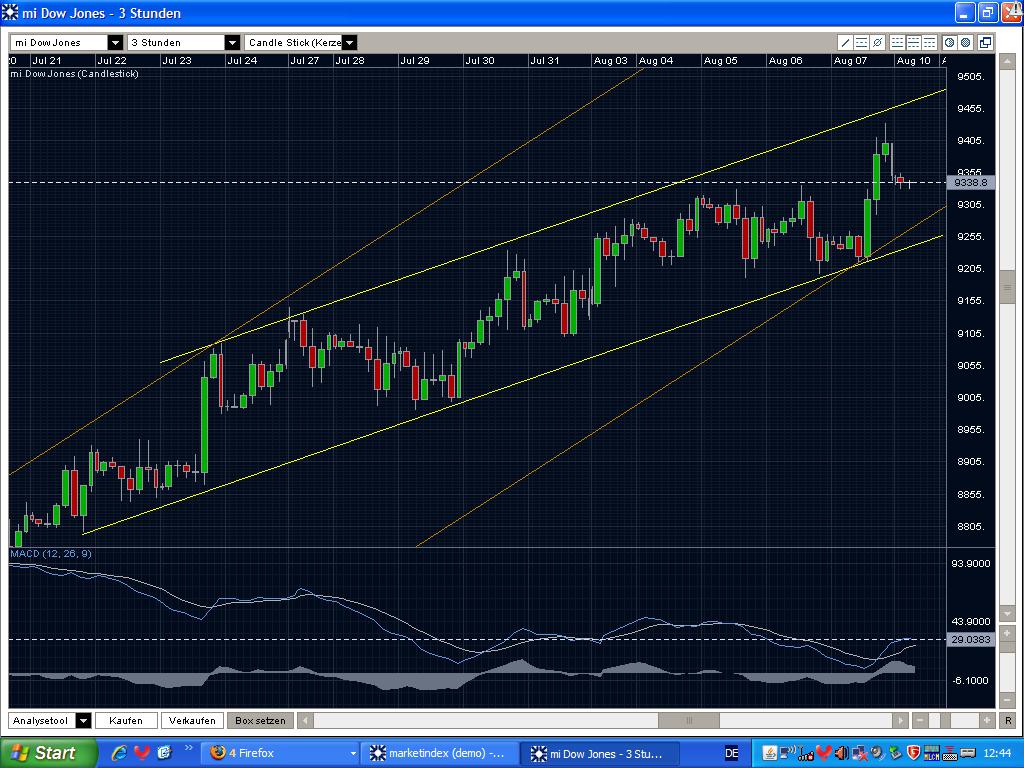Click the 9338.8 current price label

(x=971, y=182)
